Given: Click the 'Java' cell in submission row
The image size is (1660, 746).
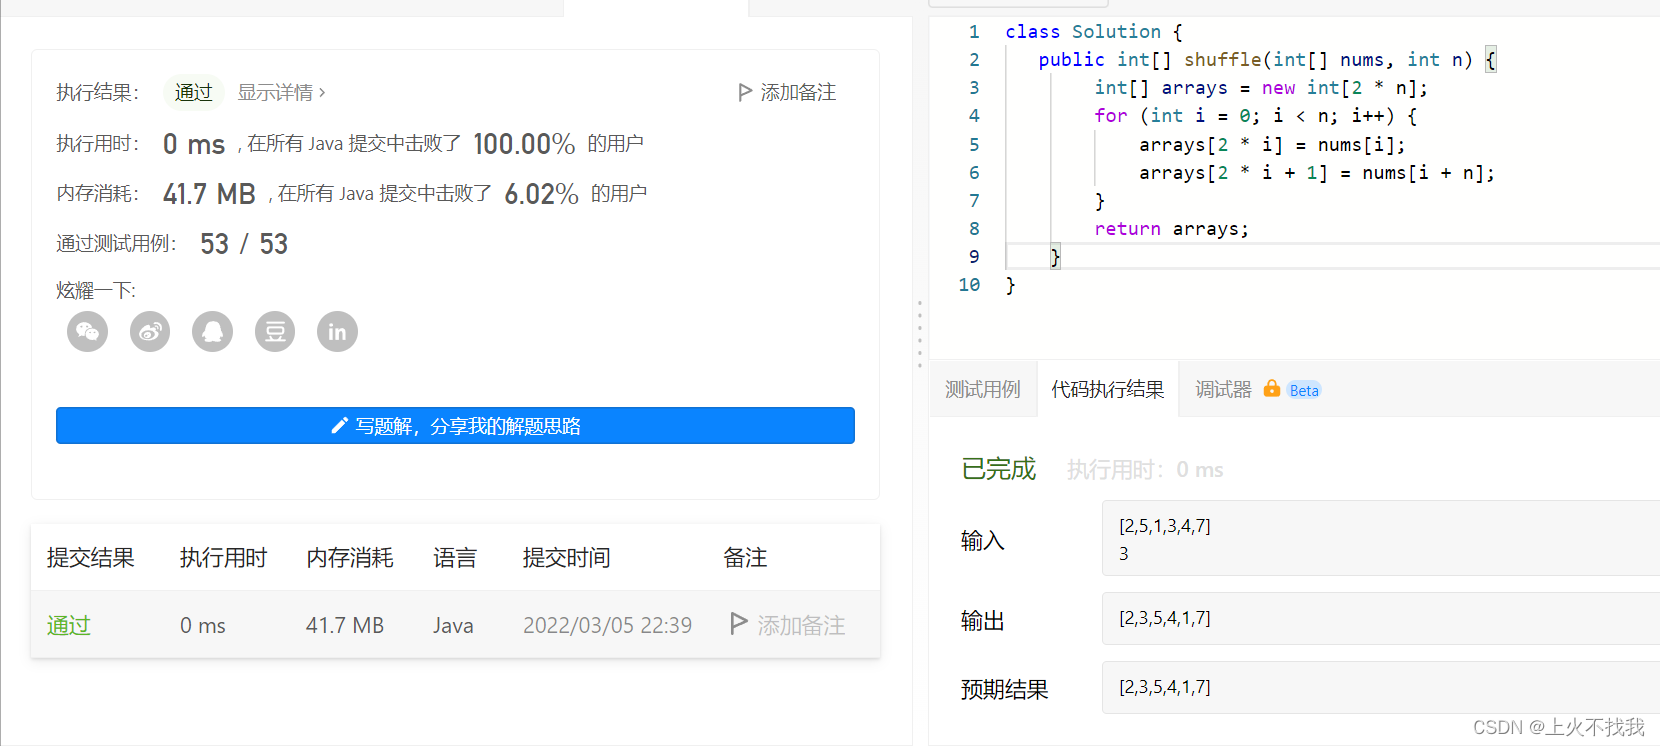Looking at the screenshot, I should (453, 625).
